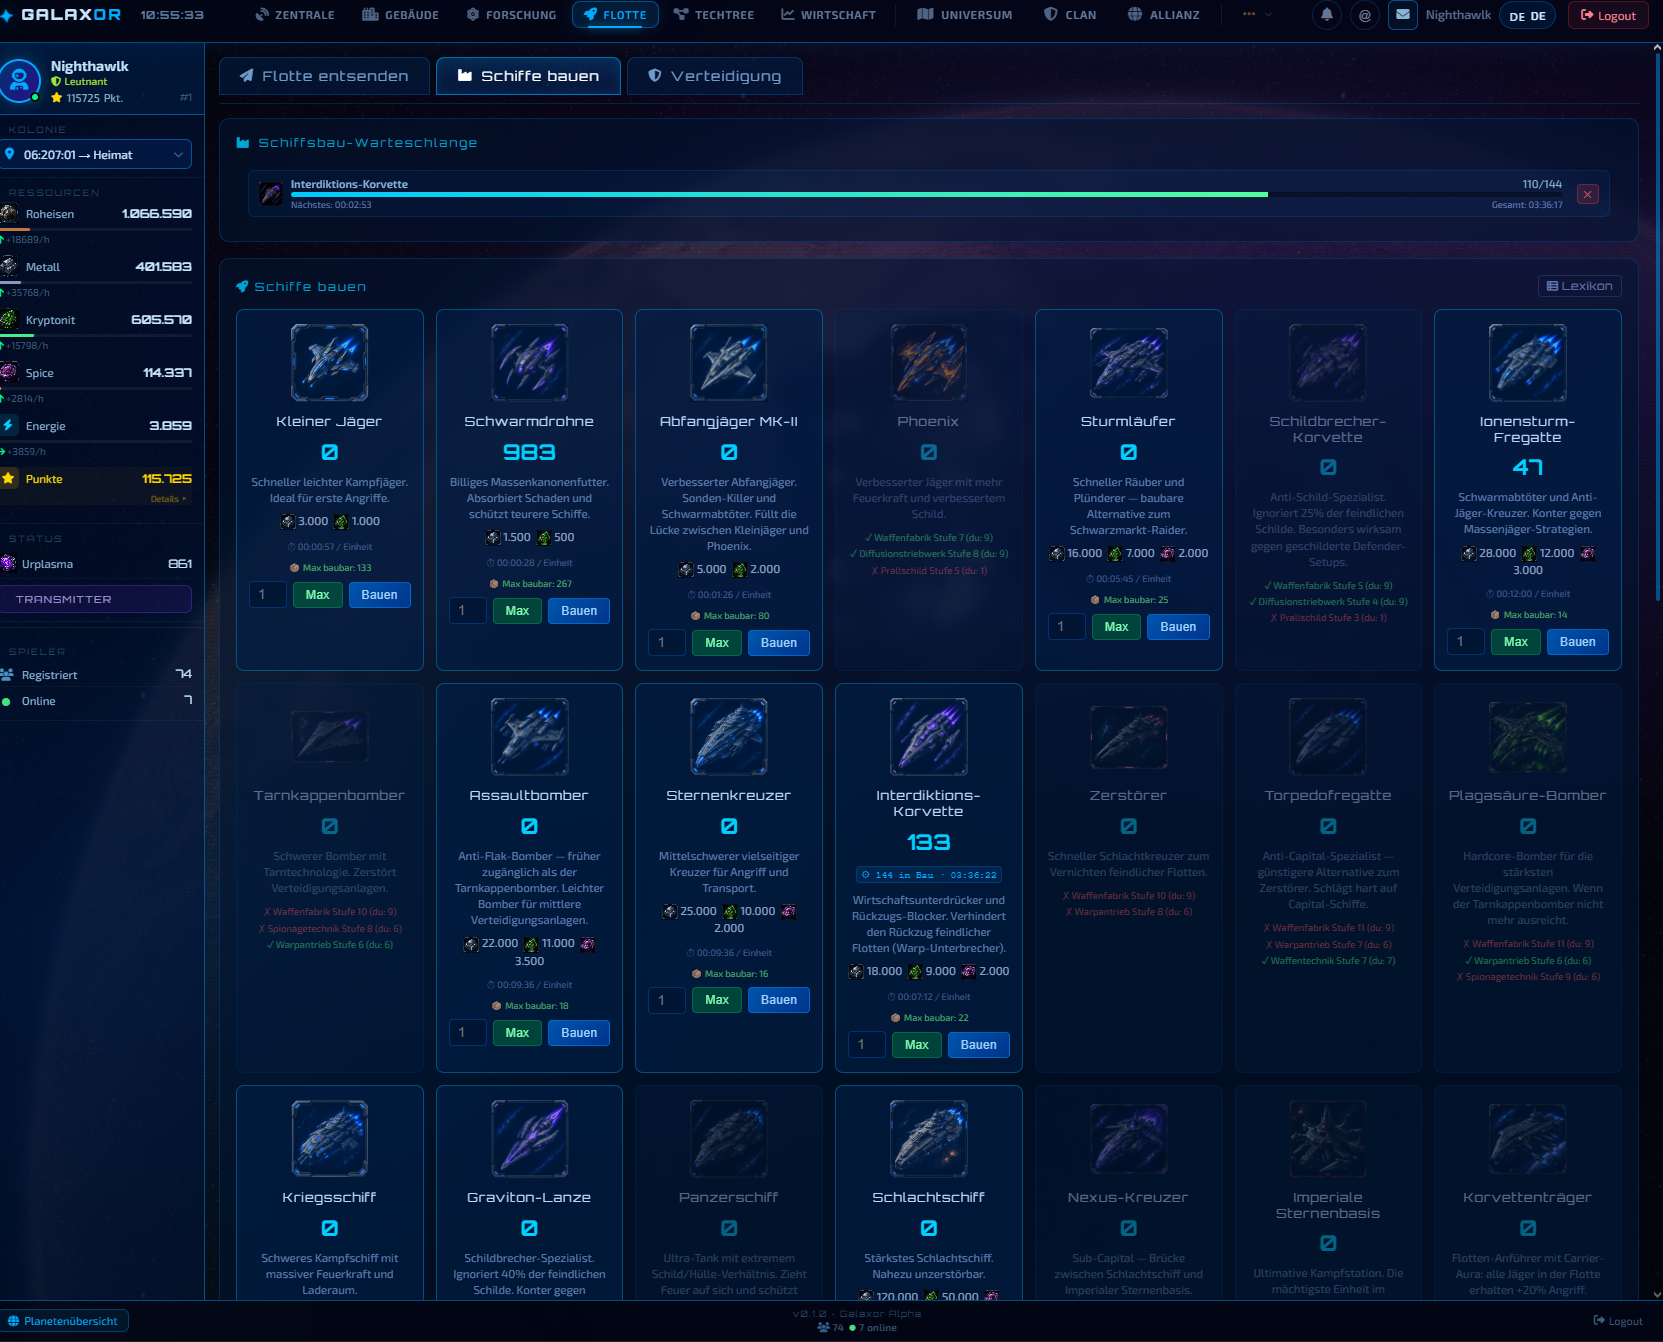Click the Schwarmdrohne ship image

click(529, 362)
